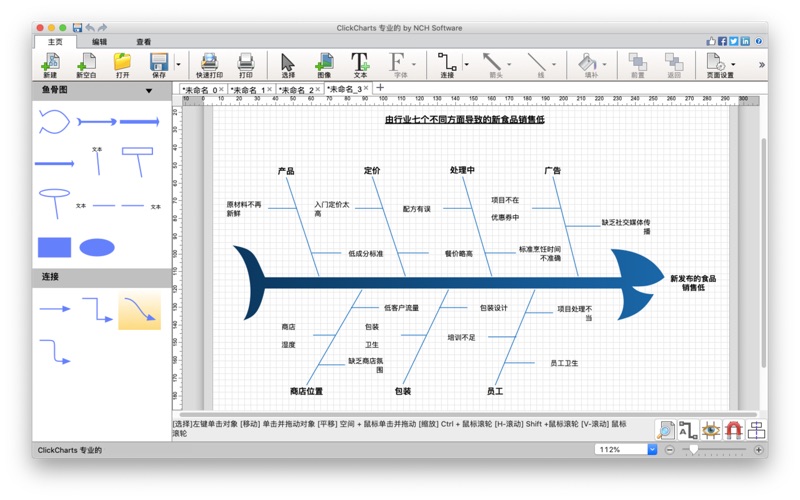Pick the blue rectangle shape
This screenshot has width=800, height=500.
(55, 247)
